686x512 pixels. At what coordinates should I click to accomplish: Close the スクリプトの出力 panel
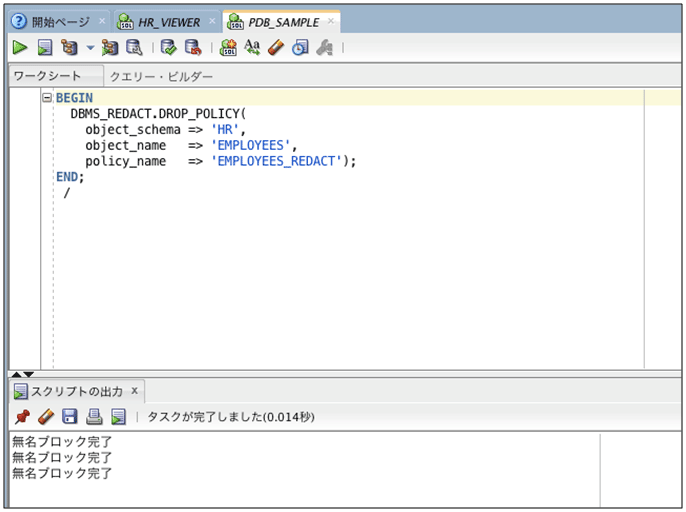[x=135, y=390]
